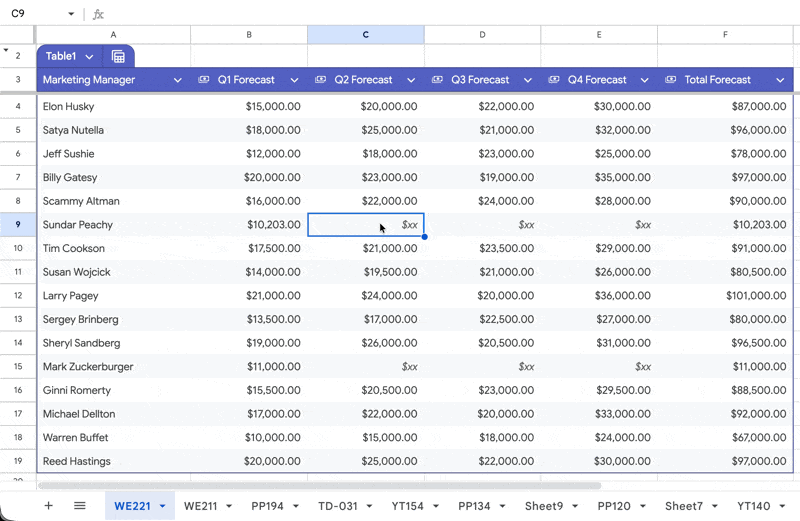This screenshot has height=521, width=800.
Task: Open the Total Forecast column dropdown arrow
Action: (779, 80)
